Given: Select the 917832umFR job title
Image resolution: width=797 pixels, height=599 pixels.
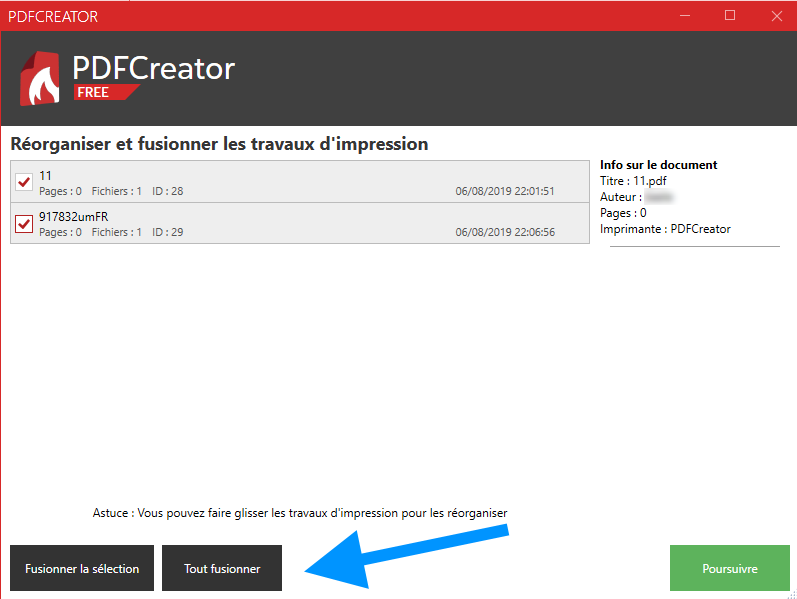Looking at the screenshot, I should [x=74, y=217].
